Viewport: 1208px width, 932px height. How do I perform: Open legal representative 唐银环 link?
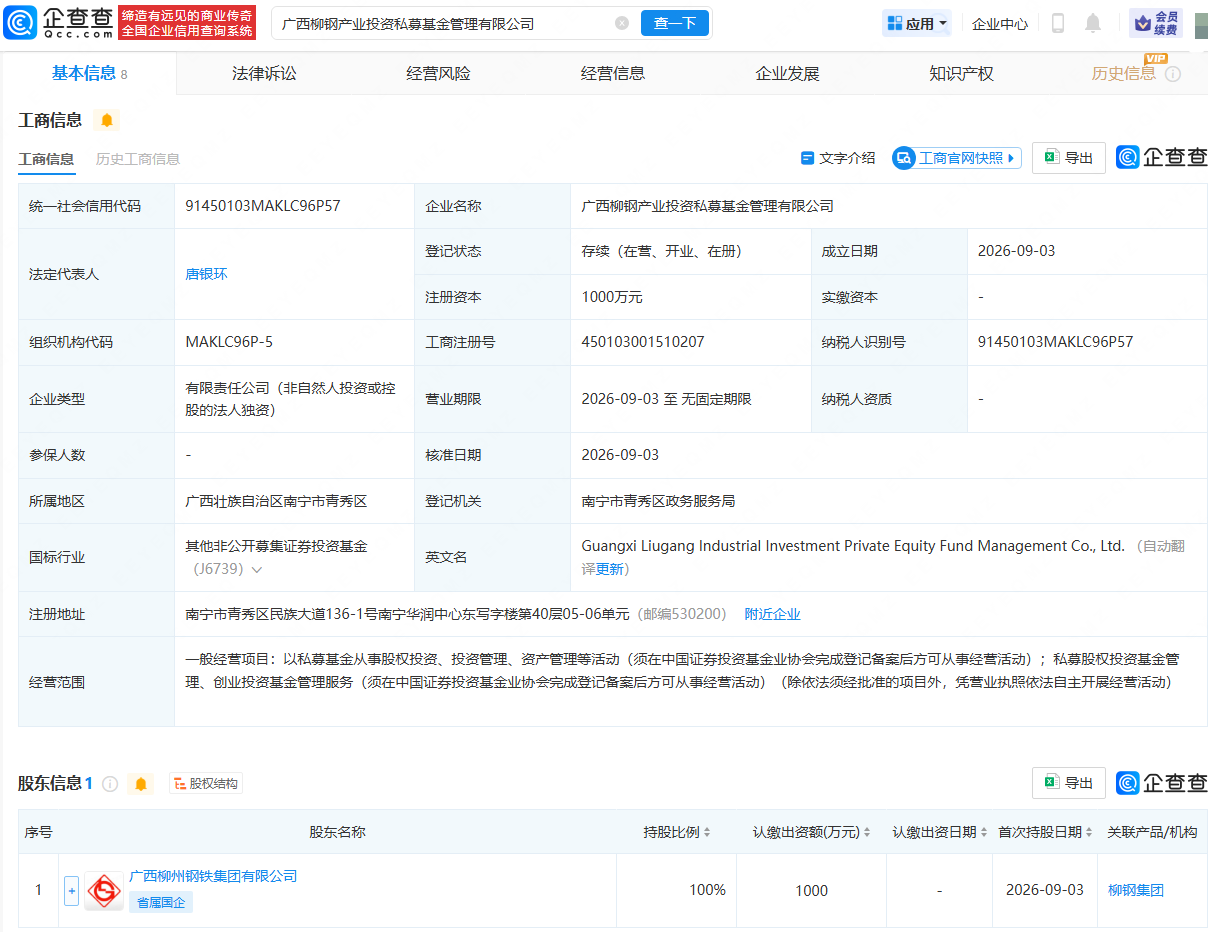206,274
